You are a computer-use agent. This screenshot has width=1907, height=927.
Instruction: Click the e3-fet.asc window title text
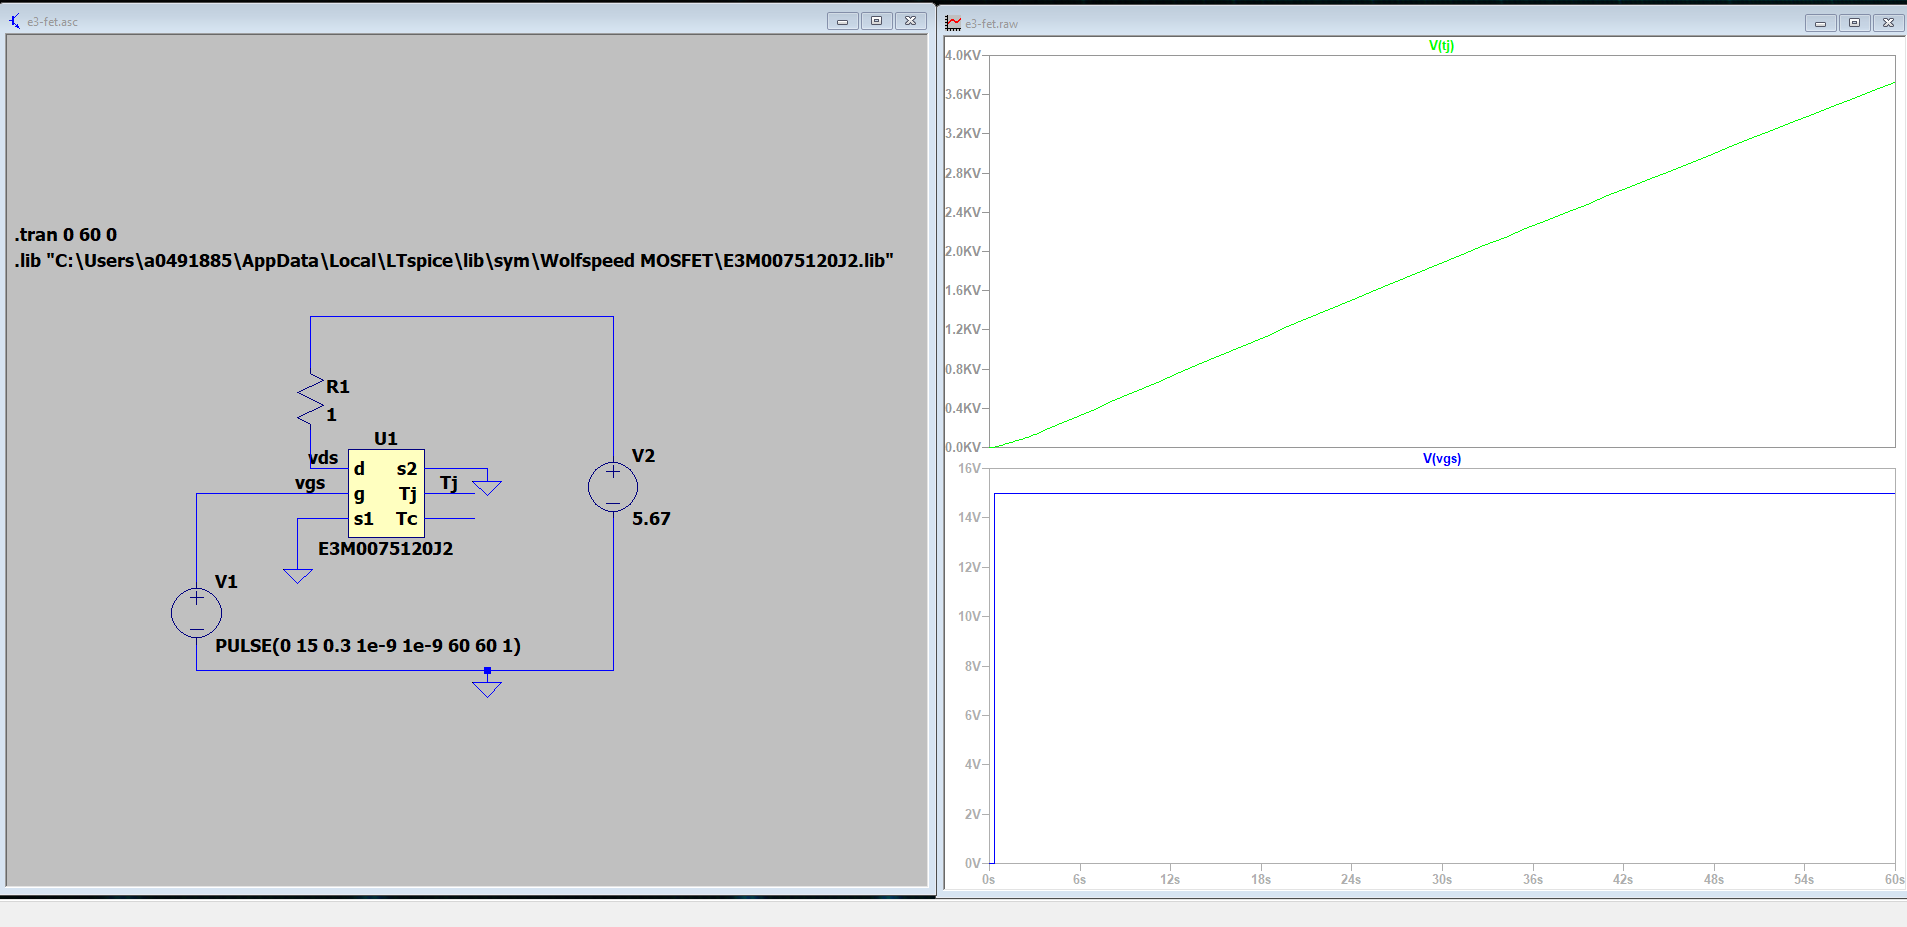(52, 22)
